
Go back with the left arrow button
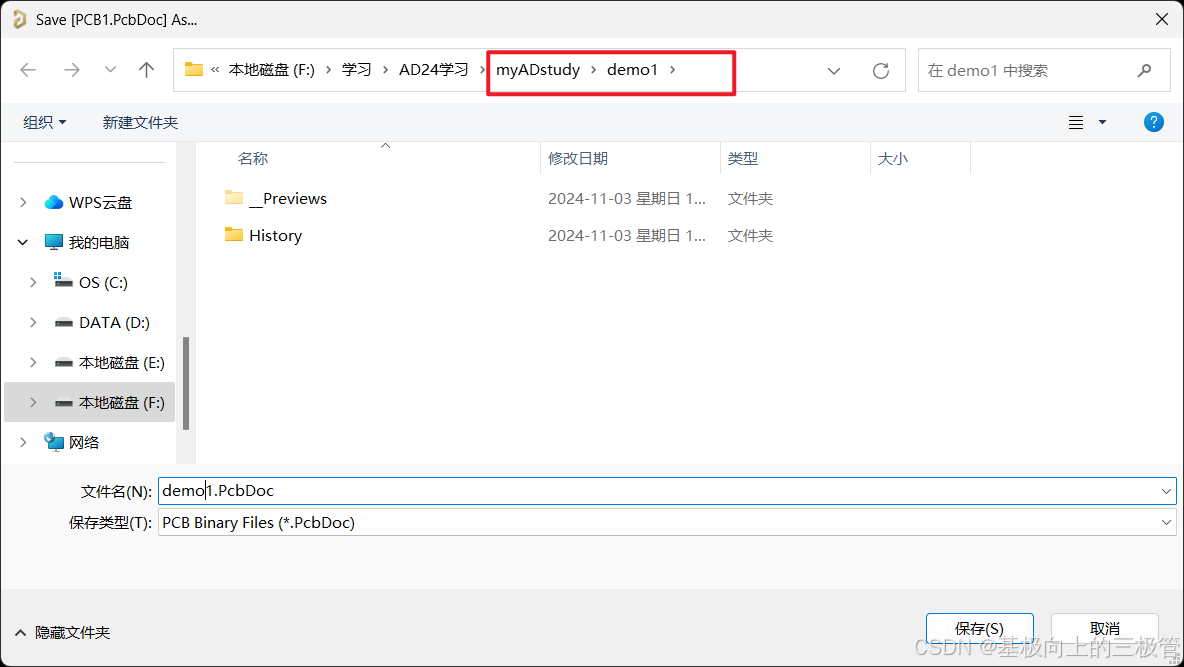pyautogui.click(x=28, y=70)
